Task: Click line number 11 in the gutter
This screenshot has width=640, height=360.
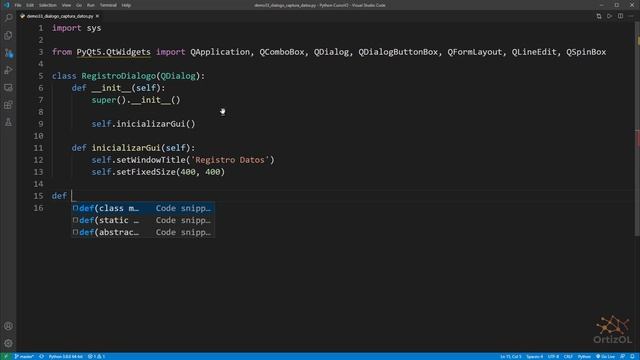Action: click(38, 148)
